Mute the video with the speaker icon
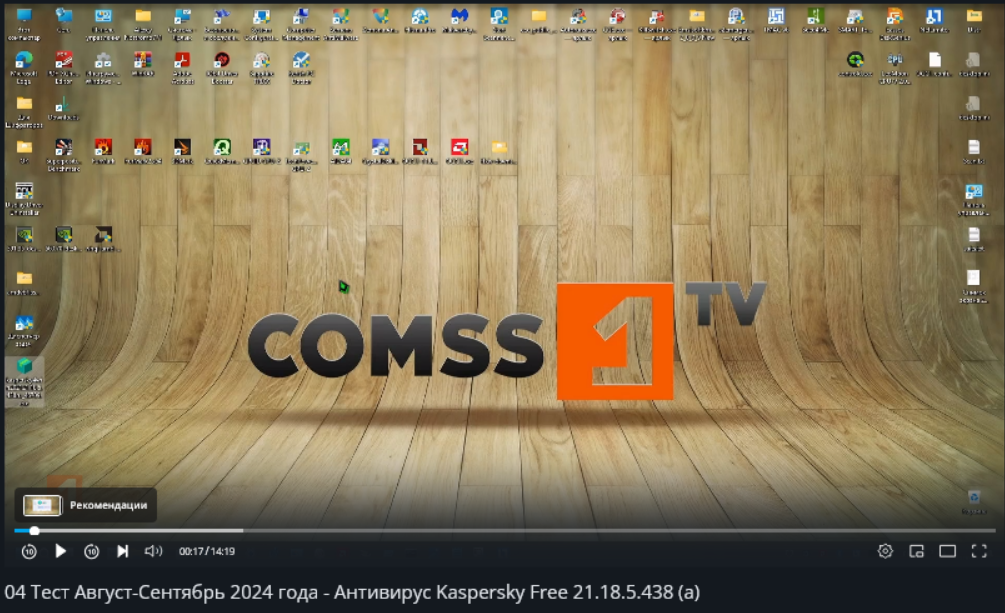 click(153, 551)
